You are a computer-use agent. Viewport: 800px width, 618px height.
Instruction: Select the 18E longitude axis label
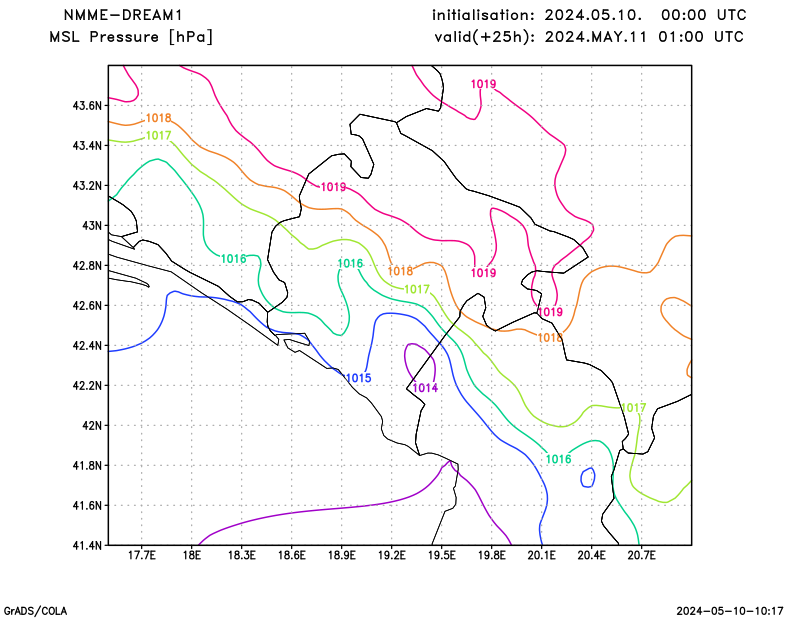[x=191, y=555]
